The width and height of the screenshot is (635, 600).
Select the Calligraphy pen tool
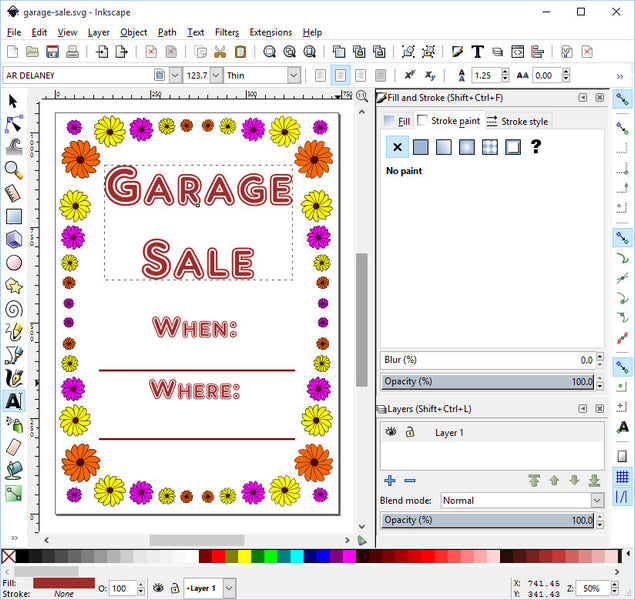click(x=14, y=377)
